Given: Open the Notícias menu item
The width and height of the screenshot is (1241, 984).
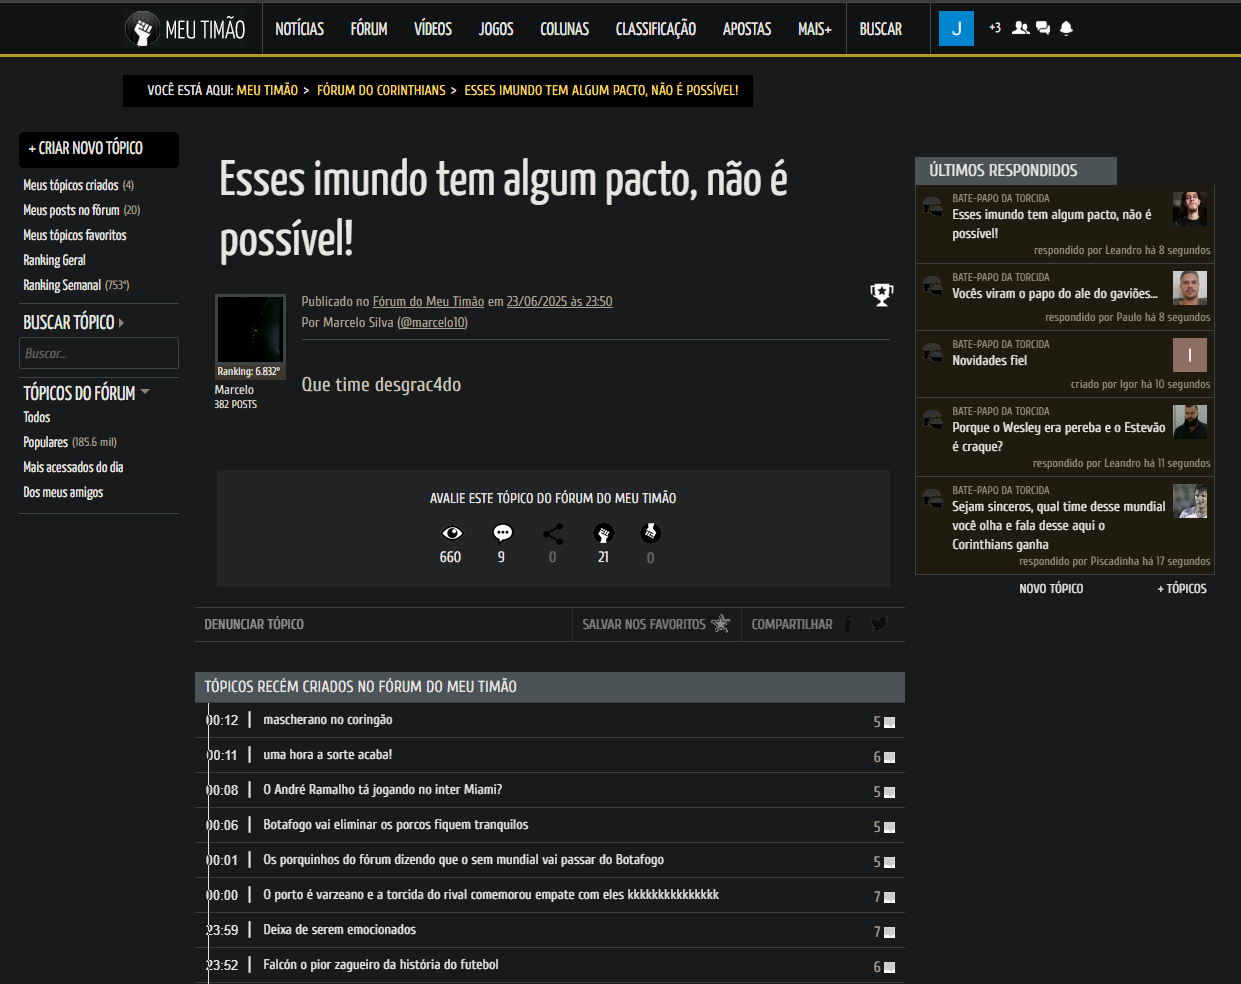Looking at the screenshot, I should pos(299,29).
